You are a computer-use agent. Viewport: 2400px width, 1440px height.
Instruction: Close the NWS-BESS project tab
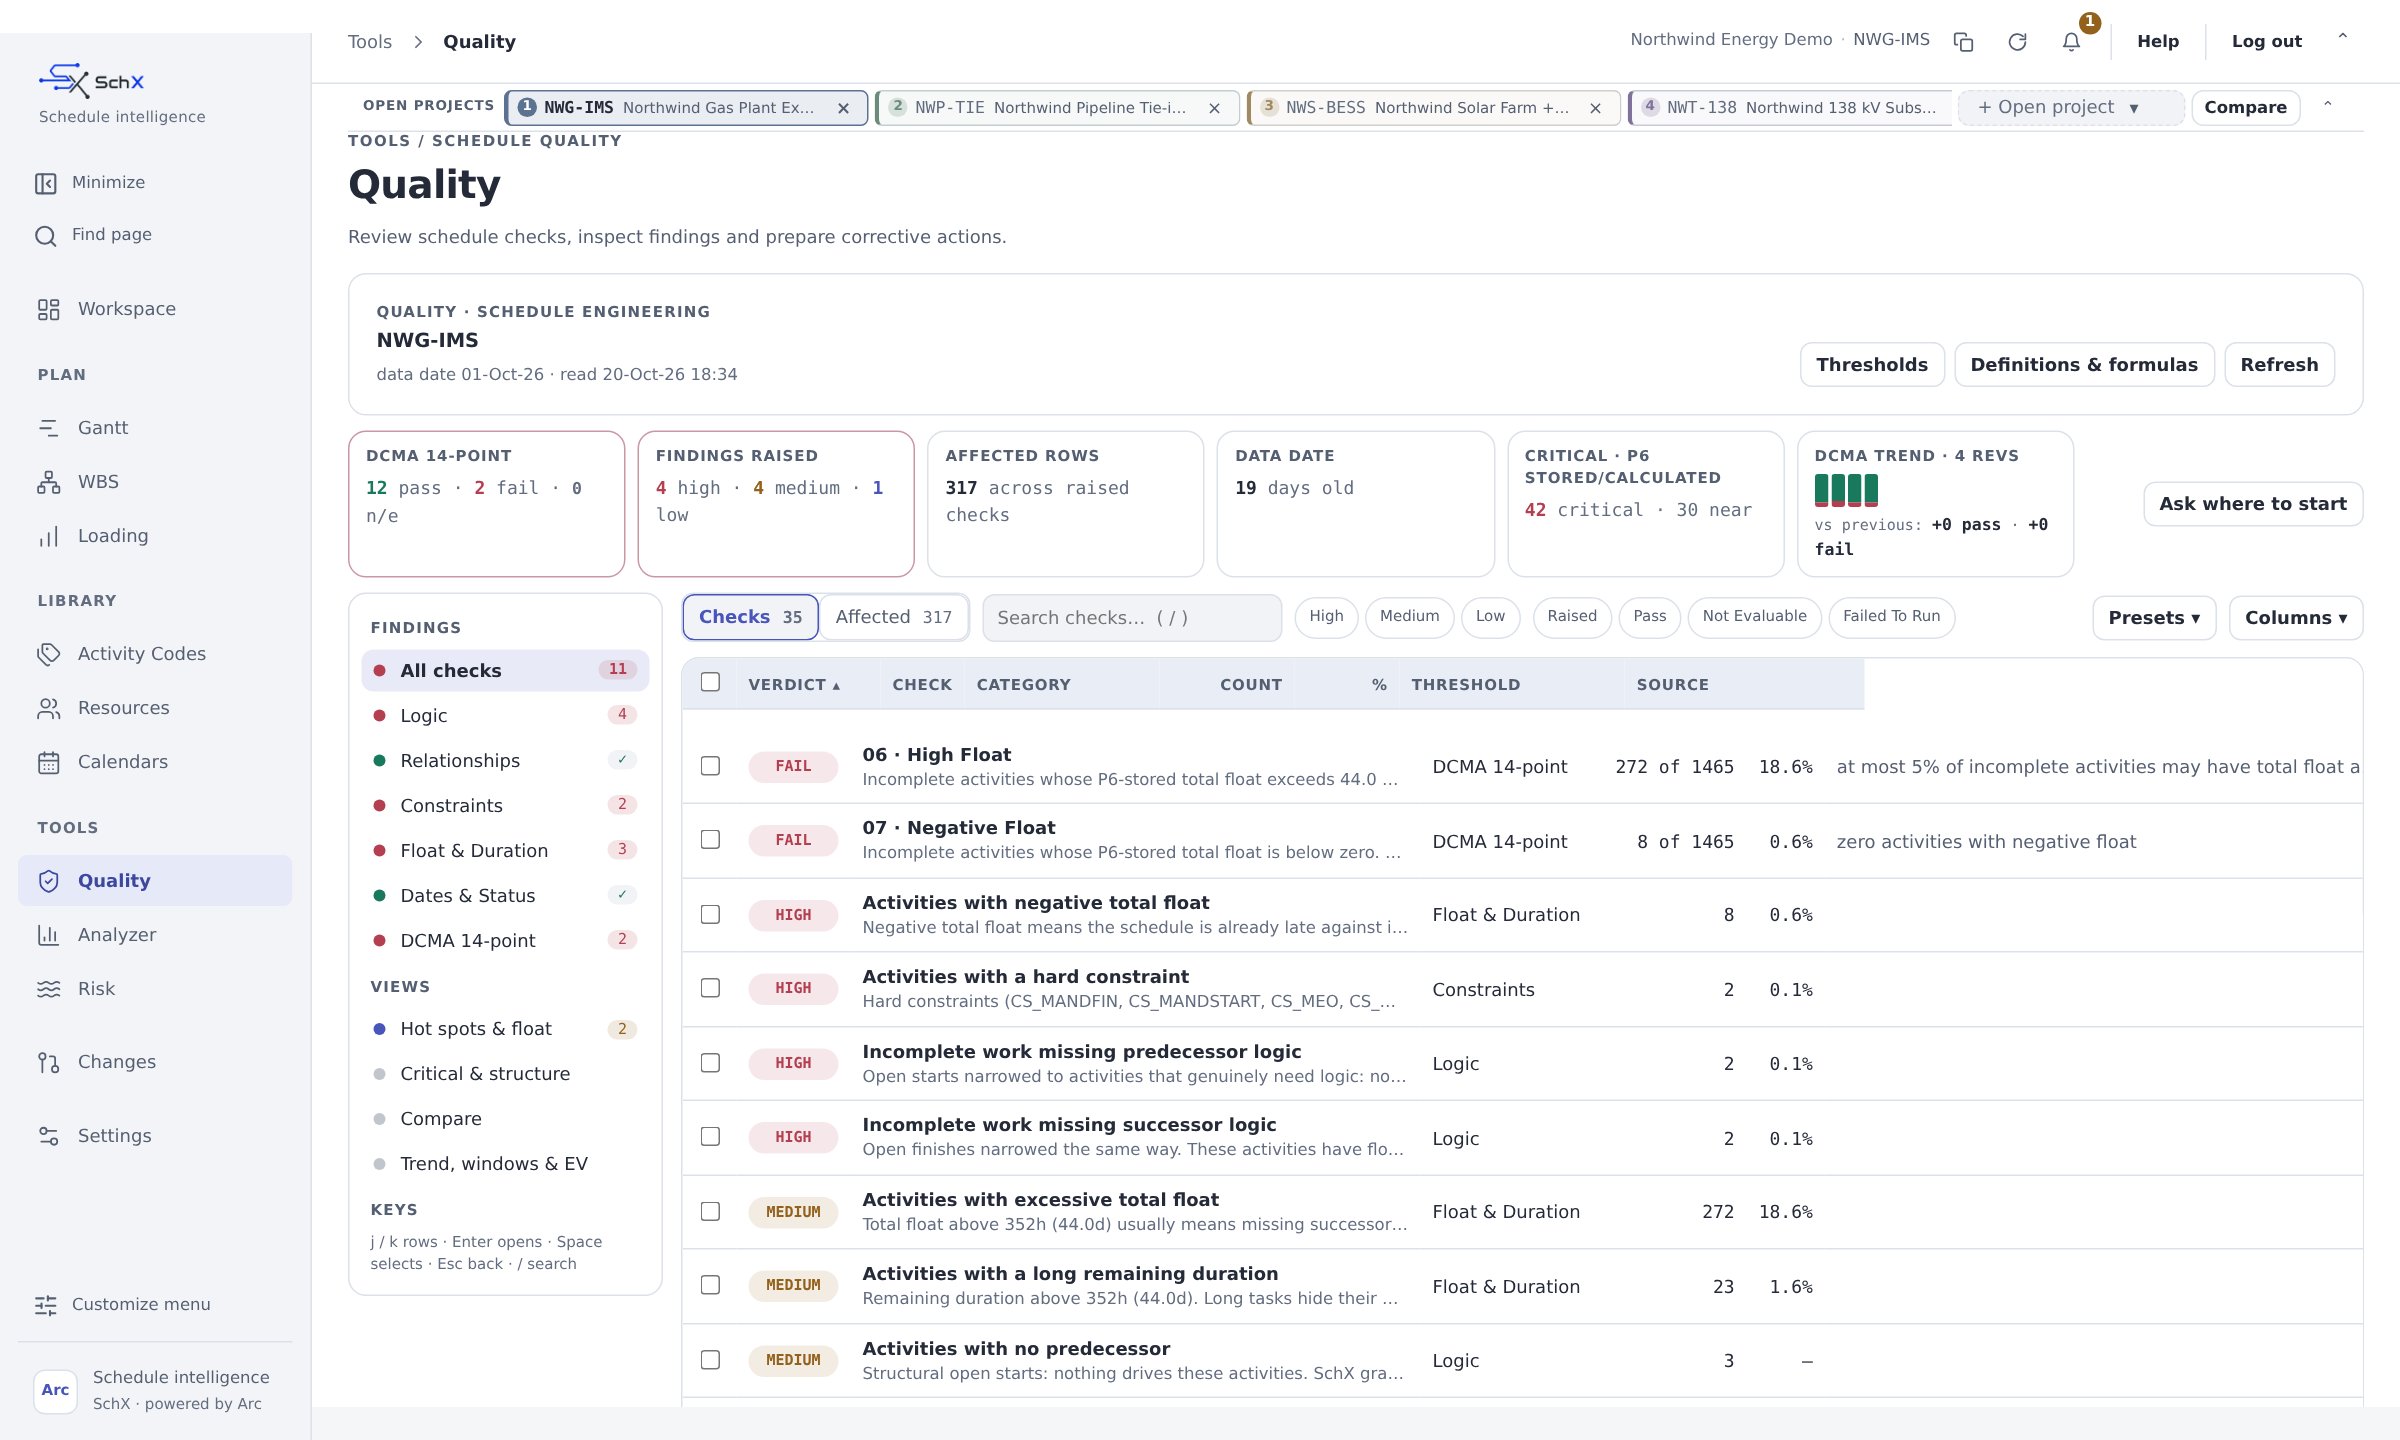click(x=1595, y=108)
